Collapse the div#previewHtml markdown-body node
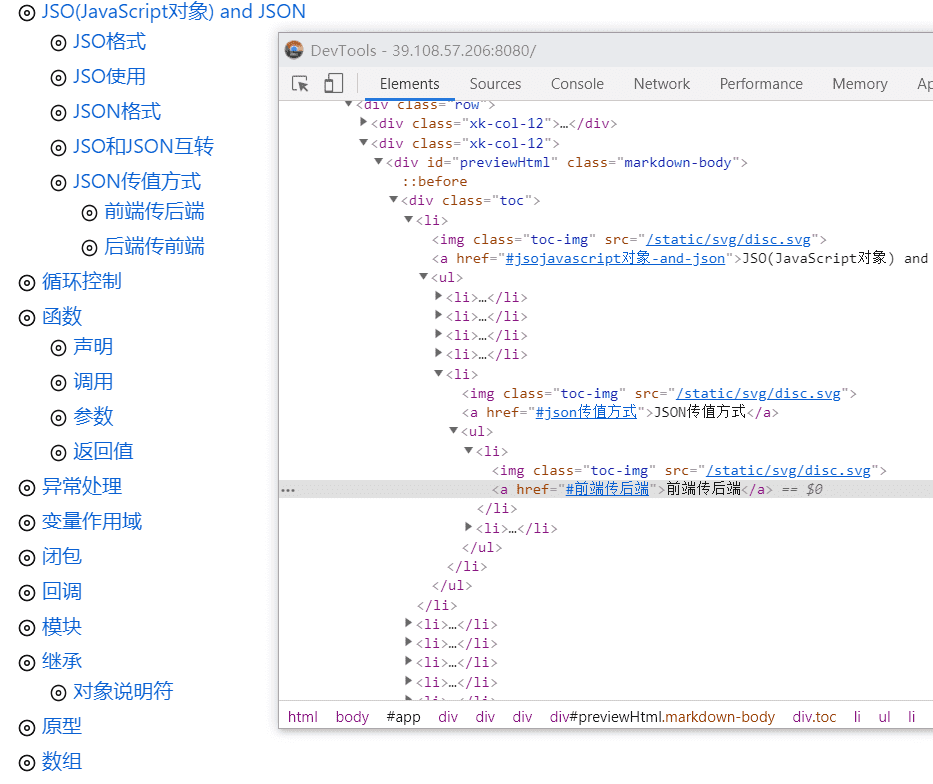 pyautogui.click(x=379, y=162)
